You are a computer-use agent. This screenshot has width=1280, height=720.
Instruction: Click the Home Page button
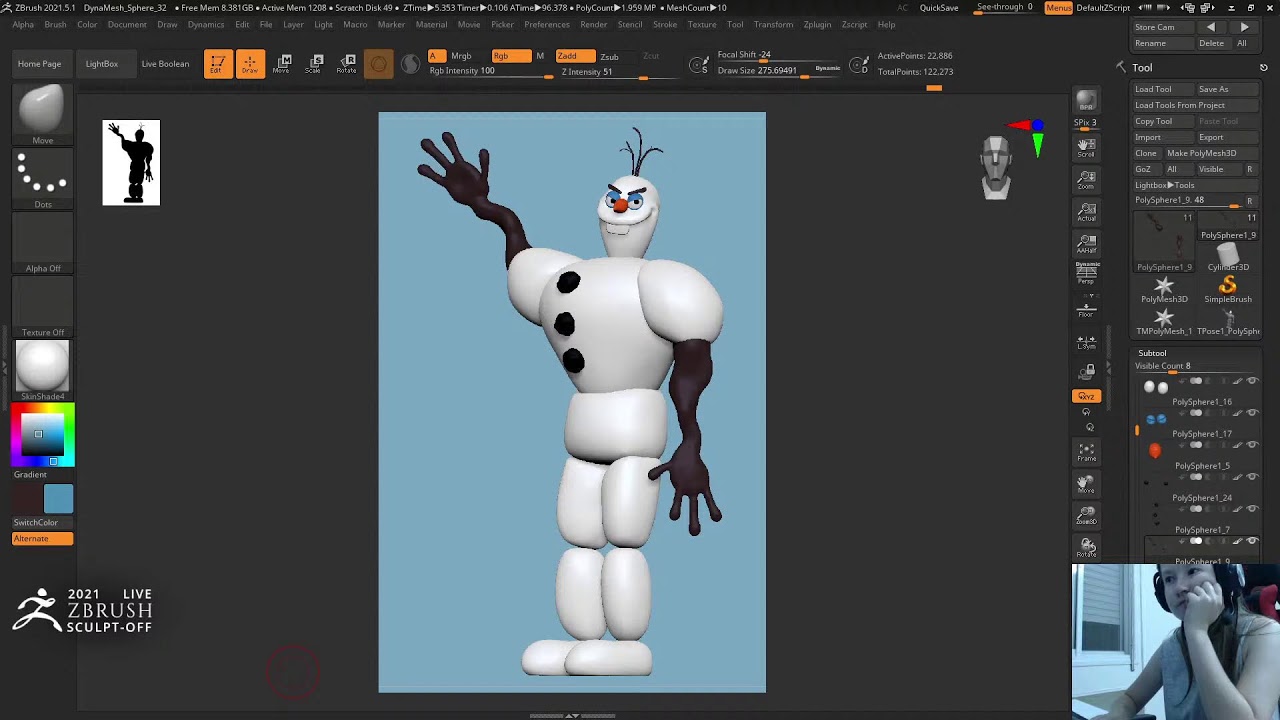[x=39, y=64]
